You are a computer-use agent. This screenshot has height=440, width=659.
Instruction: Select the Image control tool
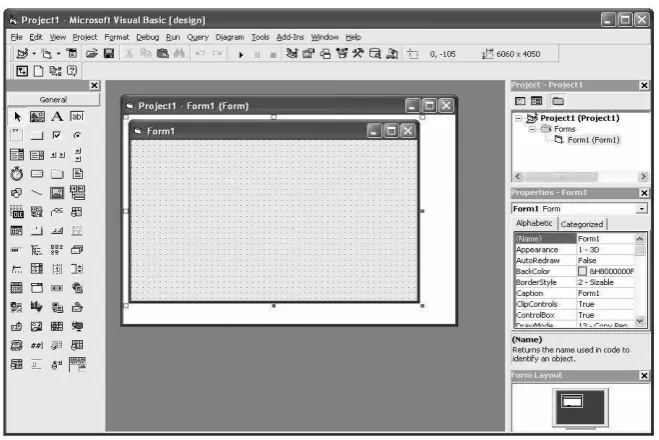(x=57, y=193)
